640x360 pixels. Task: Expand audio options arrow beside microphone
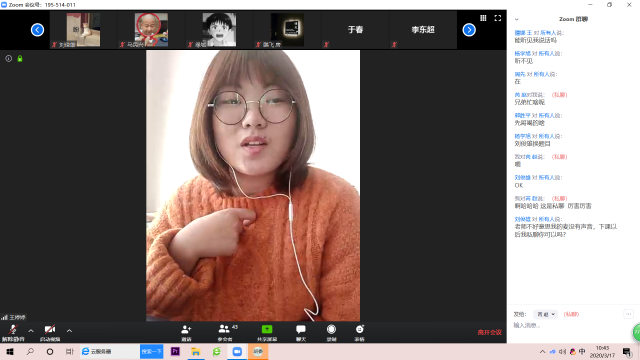31,331
